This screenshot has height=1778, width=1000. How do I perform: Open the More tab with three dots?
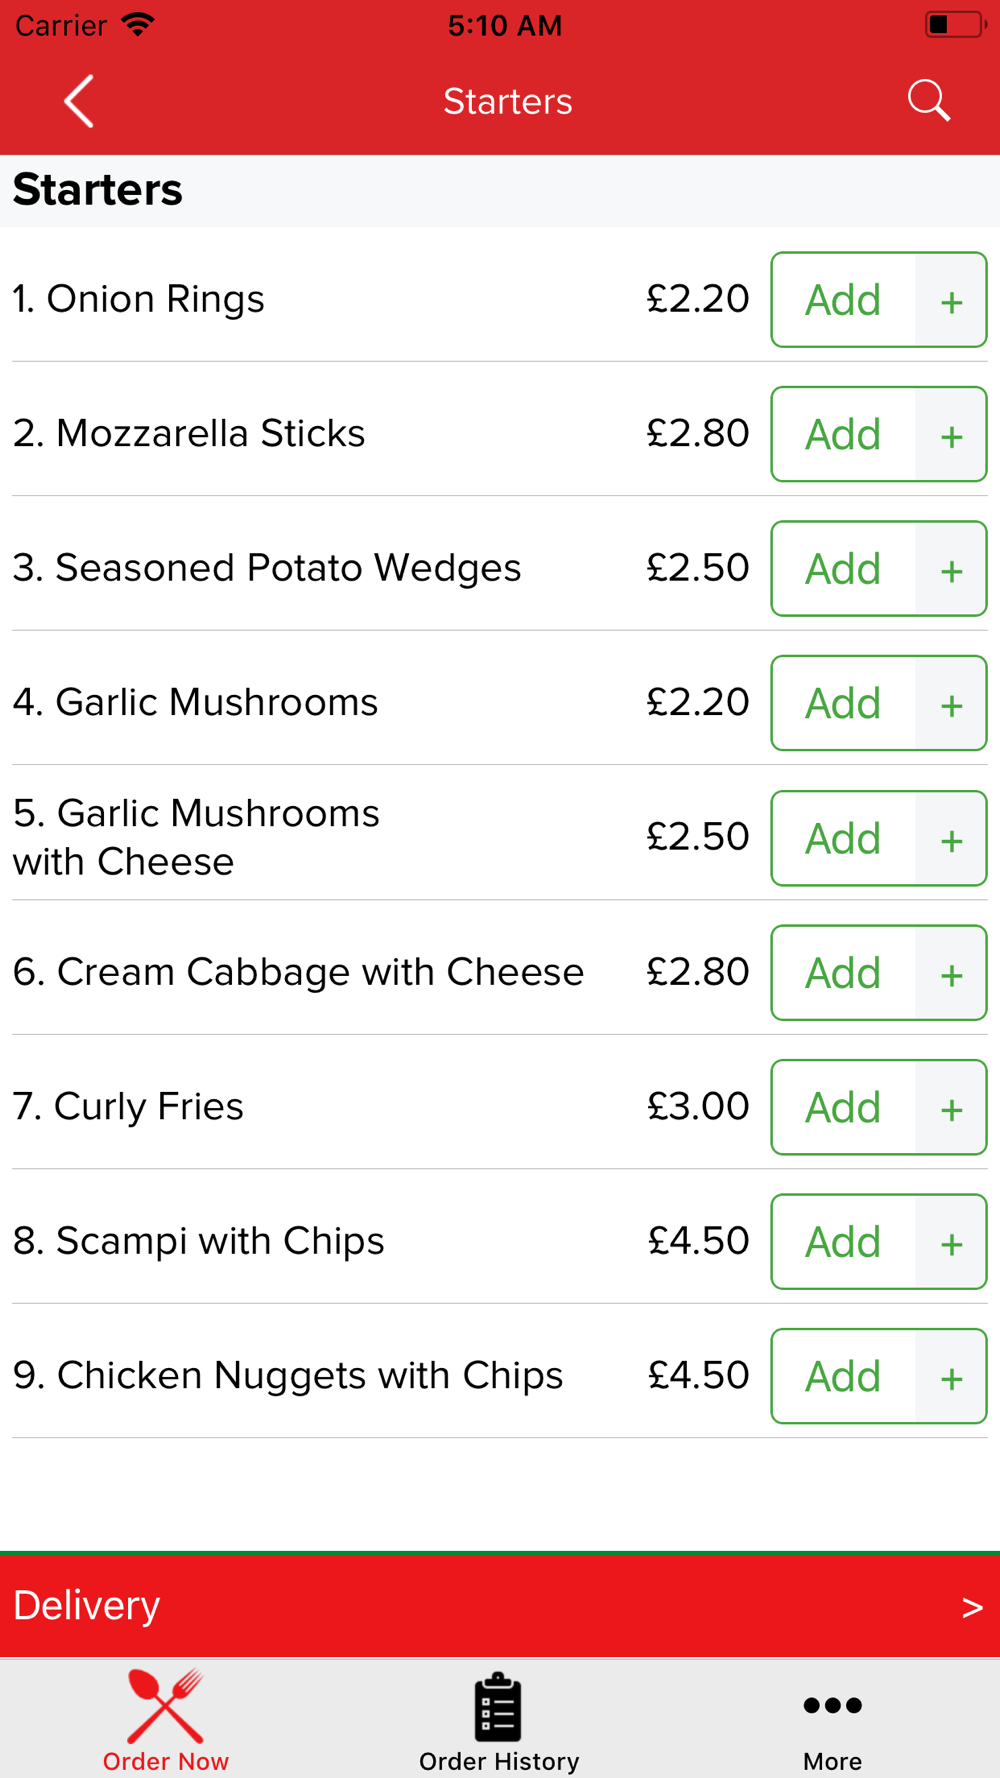tap(832, 1722)
